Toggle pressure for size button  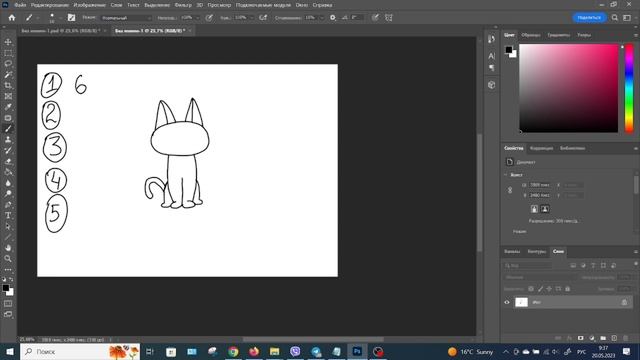375,18
